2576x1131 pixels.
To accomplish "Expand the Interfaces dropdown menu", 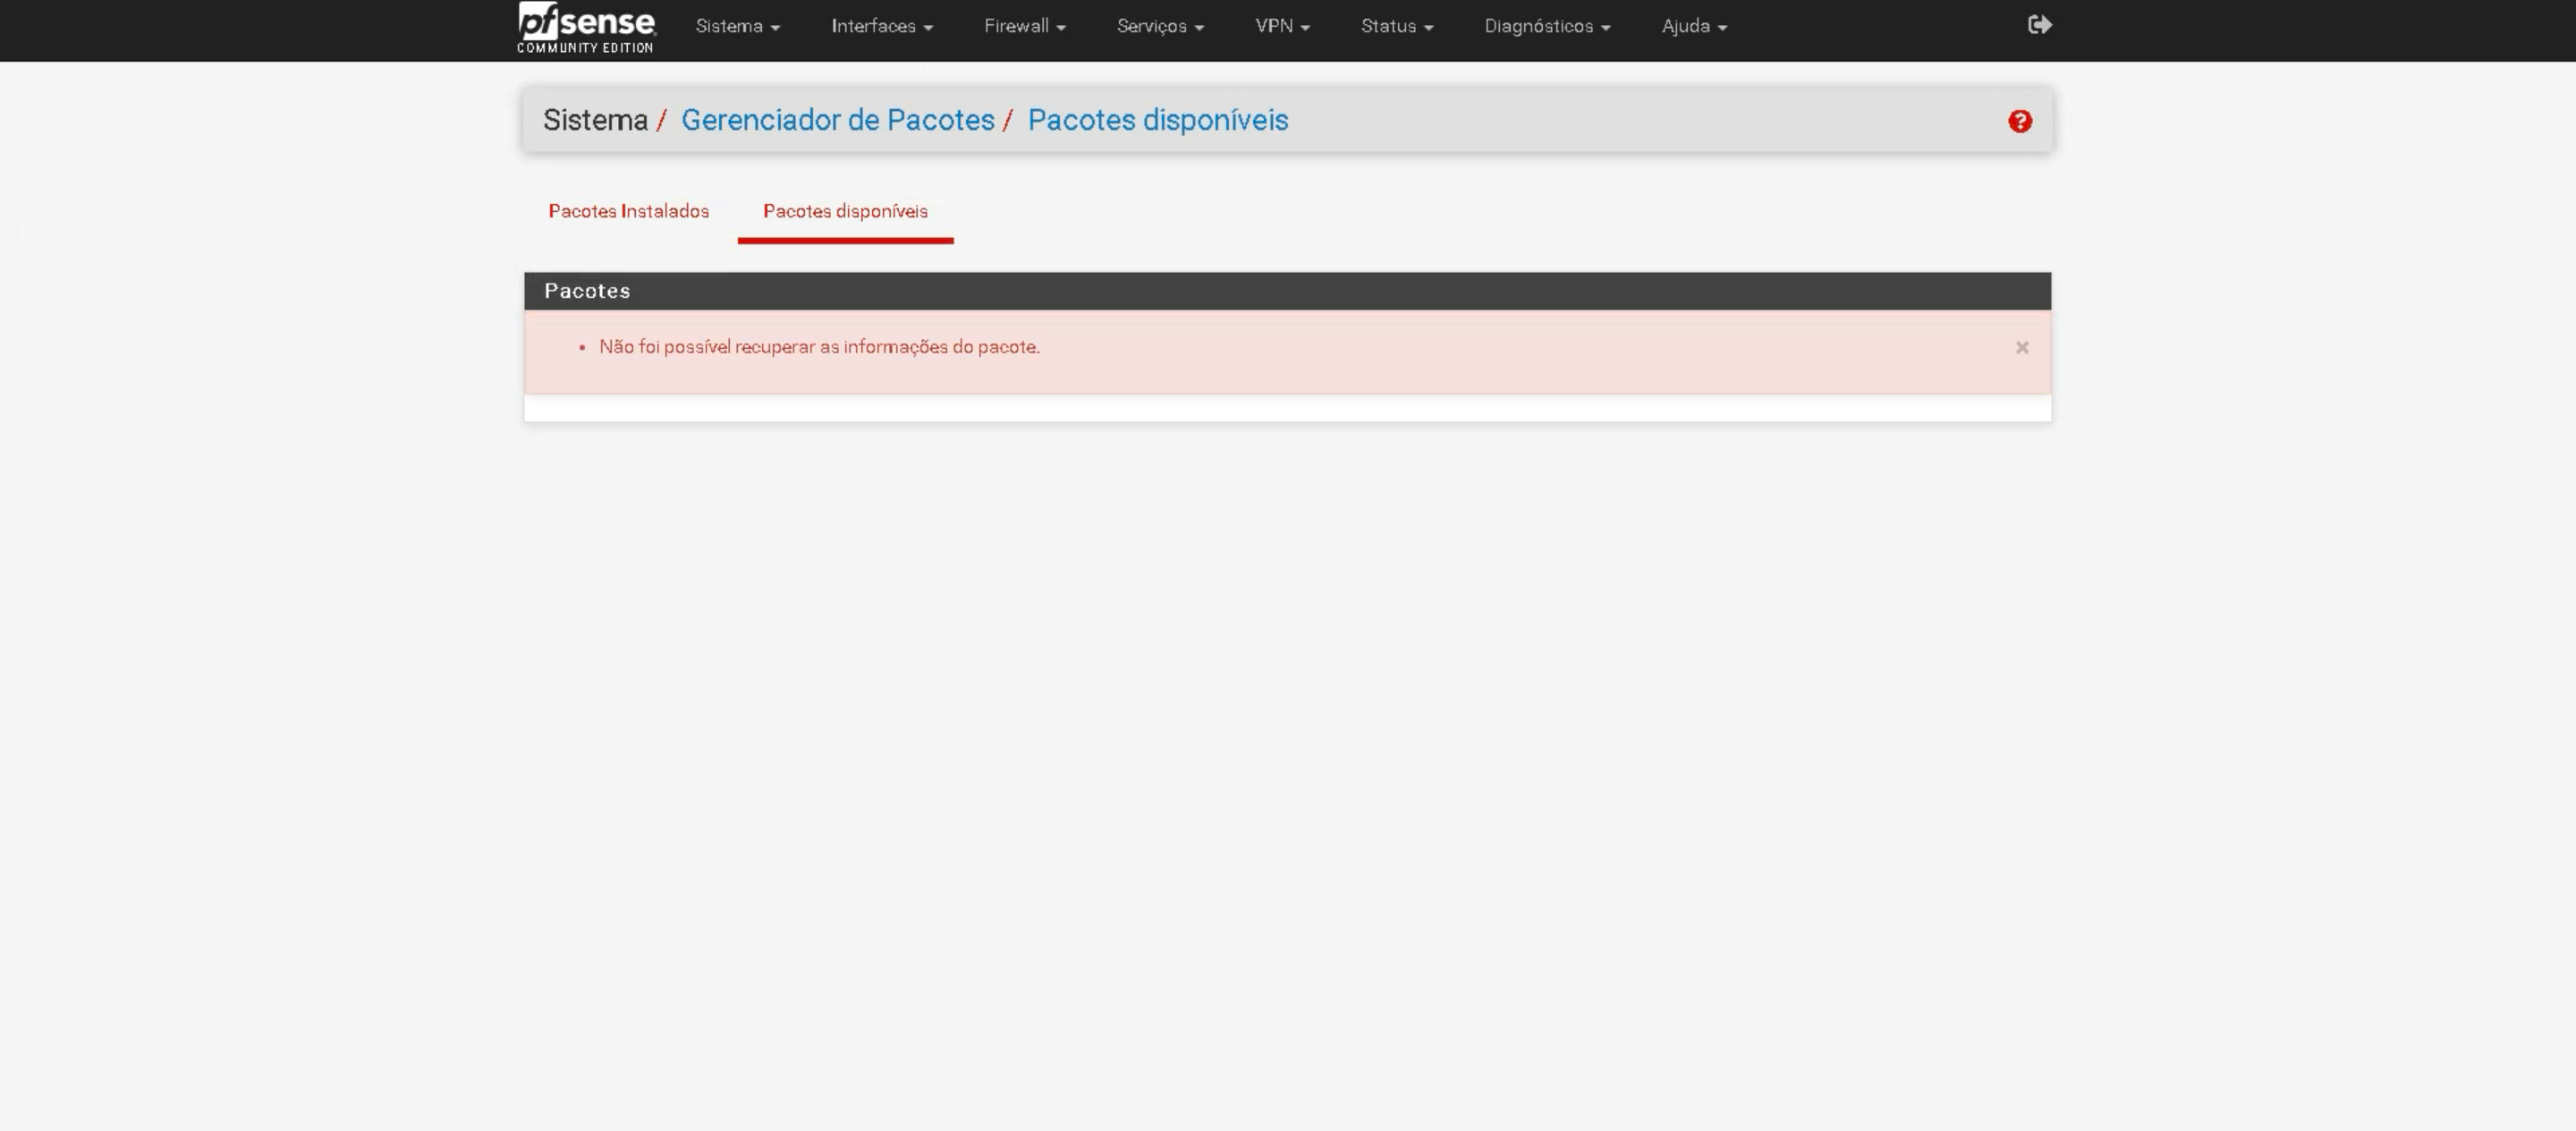I will tap(881, 27).
